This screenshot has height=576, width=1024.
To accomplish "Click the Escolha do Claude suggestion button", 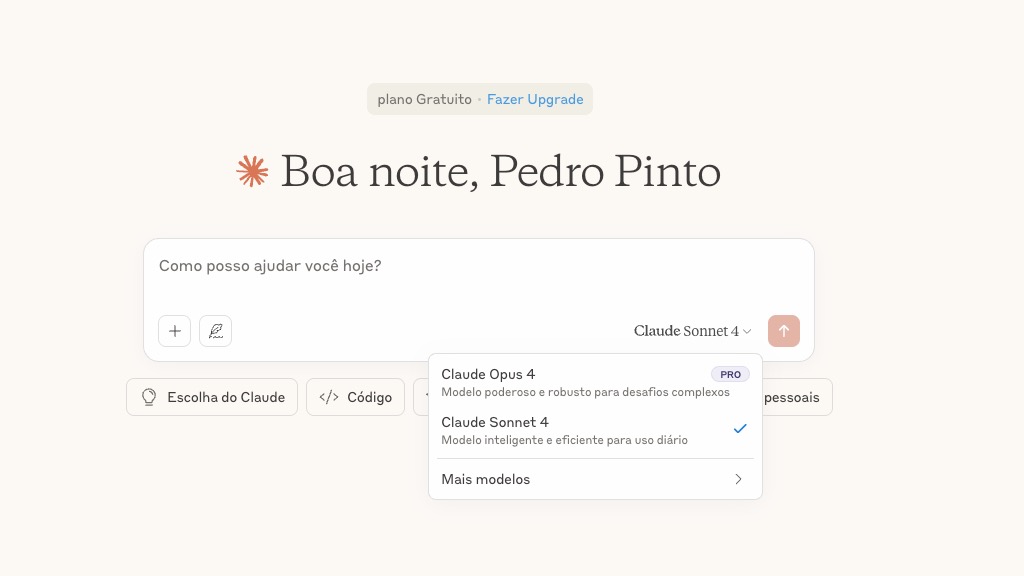I will [212, 397].
